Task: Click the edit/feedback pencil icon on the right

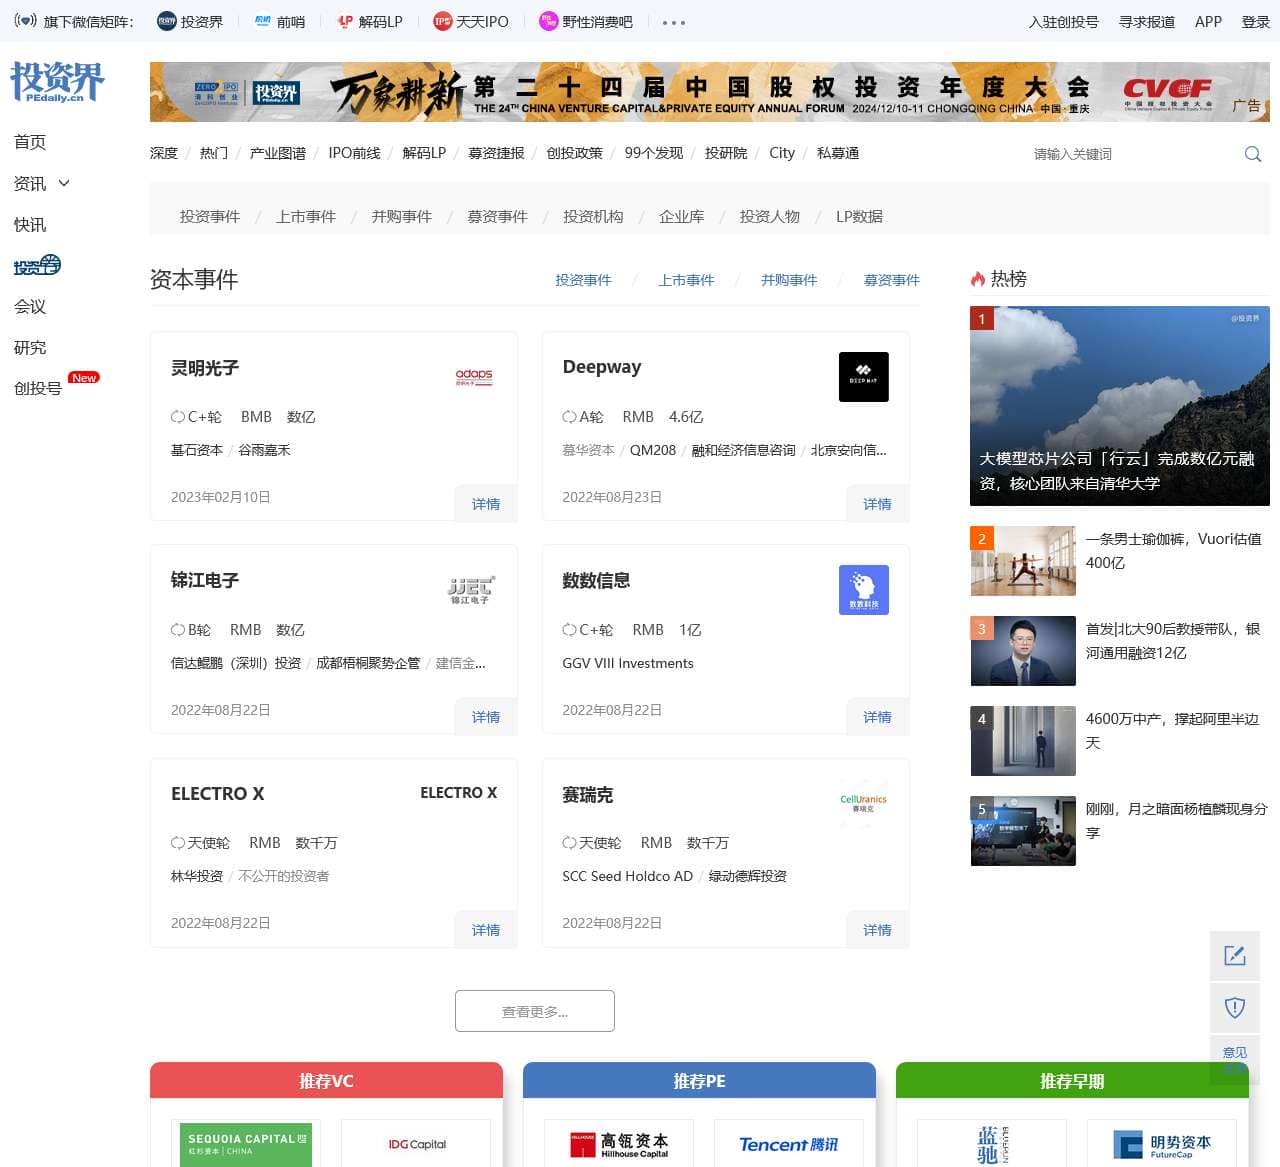Action: click(x=1235, y=955)
